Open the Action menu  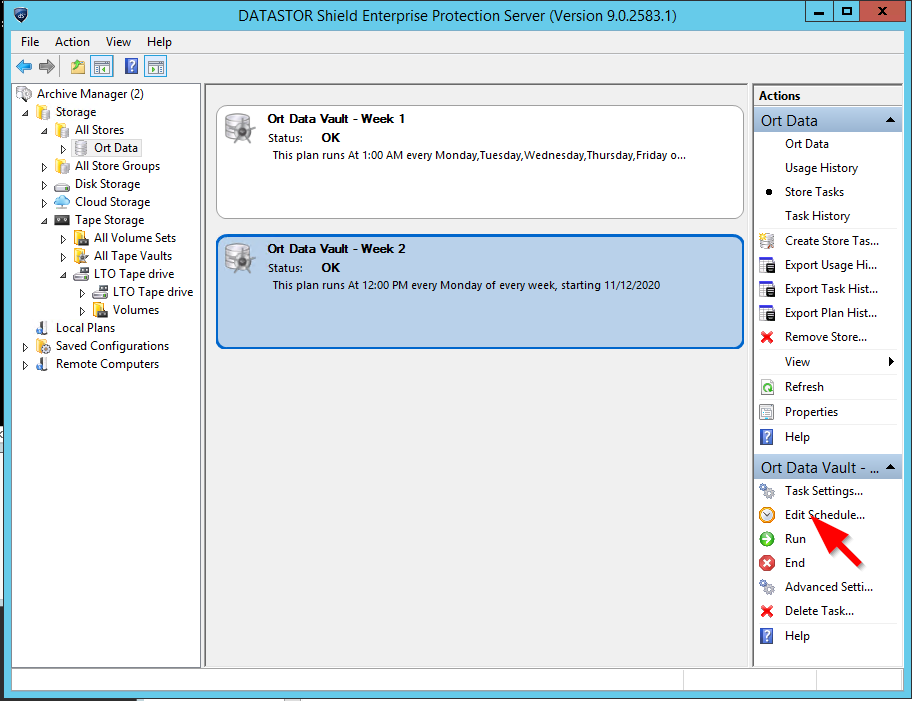click(x=72, y=42)
